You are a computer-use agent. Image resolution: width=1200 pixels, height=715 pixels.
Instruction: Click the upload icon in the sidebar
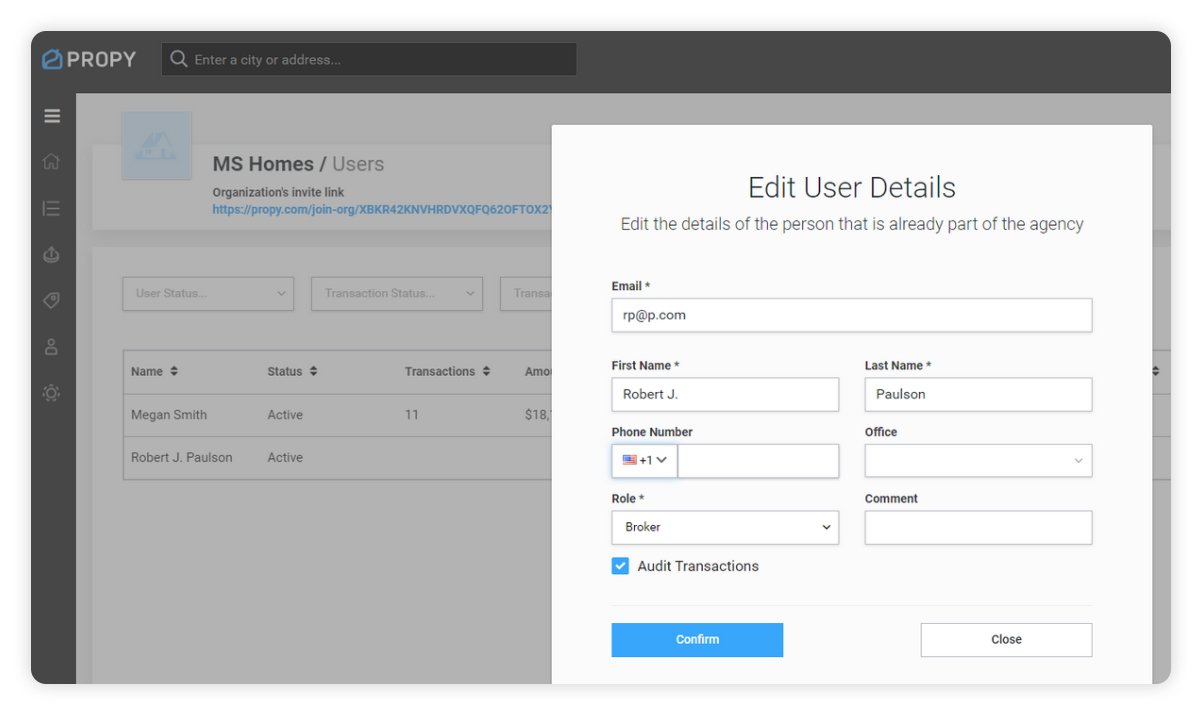click(x=52, y=254)
